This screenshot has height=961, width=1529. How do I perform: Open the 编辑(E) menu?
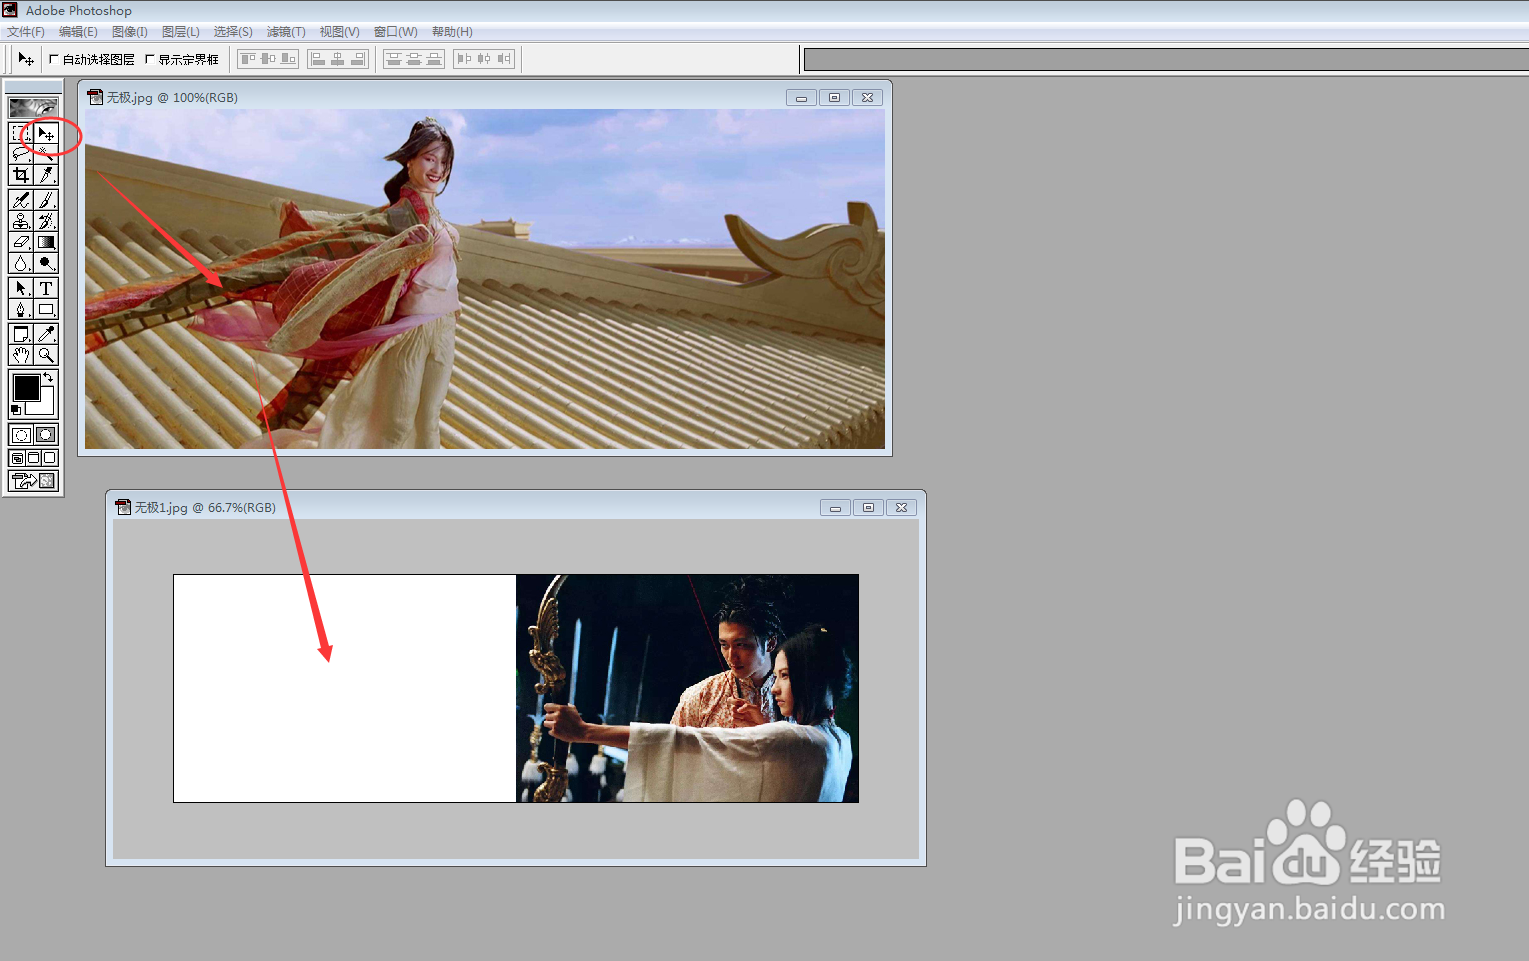[x=78, y=32]
